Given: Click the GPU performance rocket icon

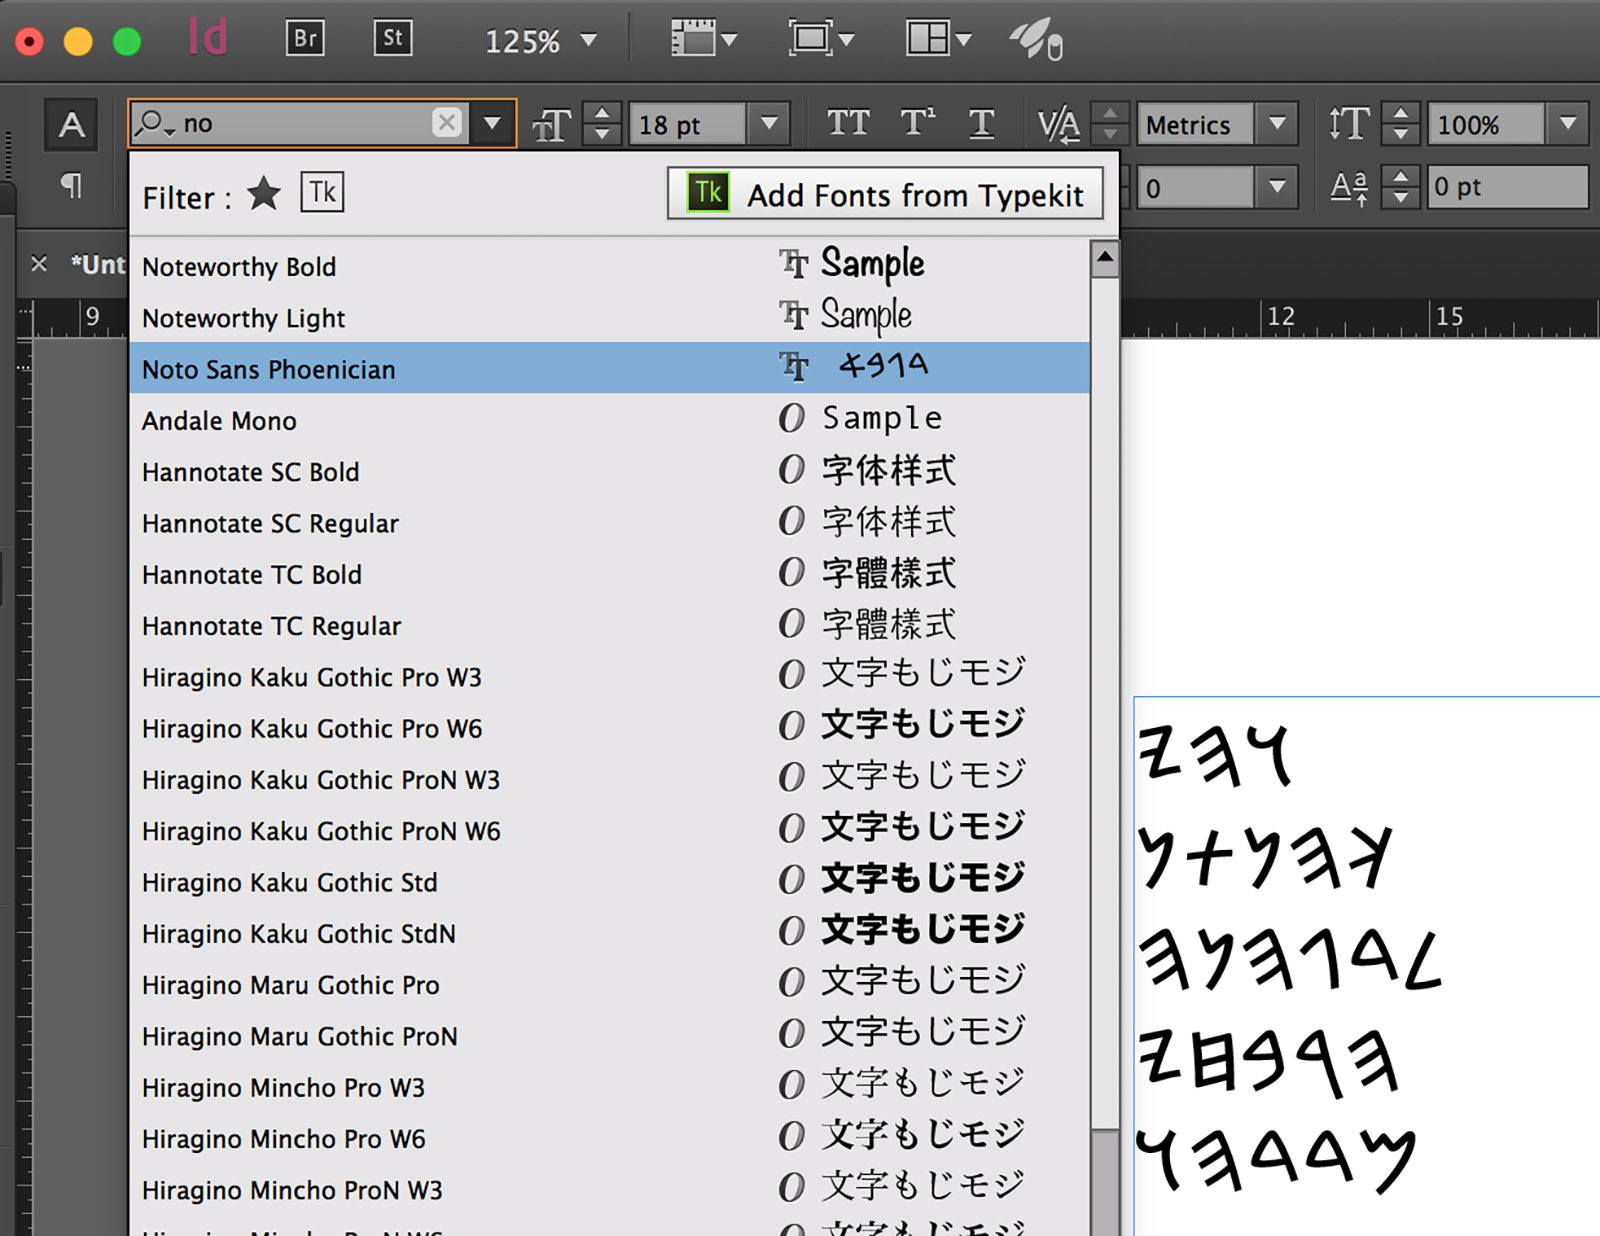Looking at the screenshot, I should pos(1036,40).
